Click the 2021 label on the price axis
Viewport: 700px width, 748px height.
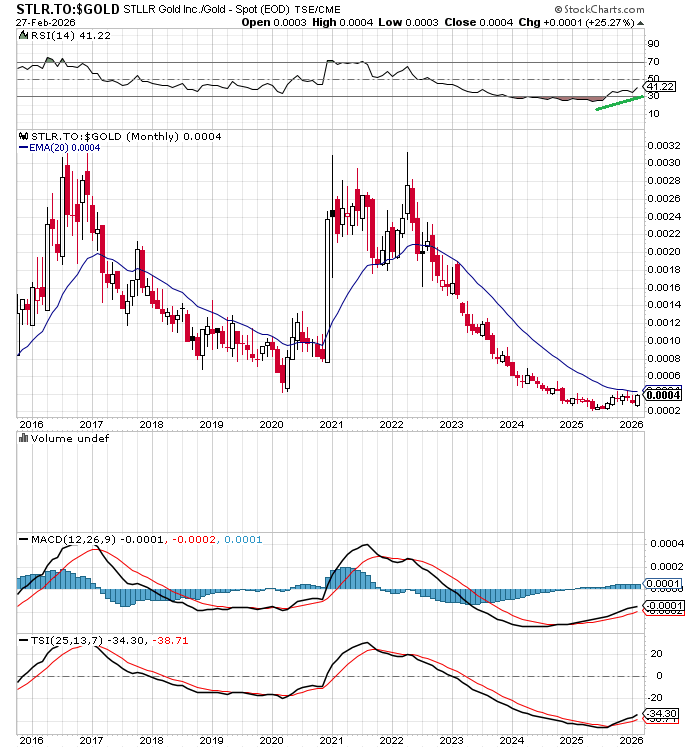(x=331, y=424)
